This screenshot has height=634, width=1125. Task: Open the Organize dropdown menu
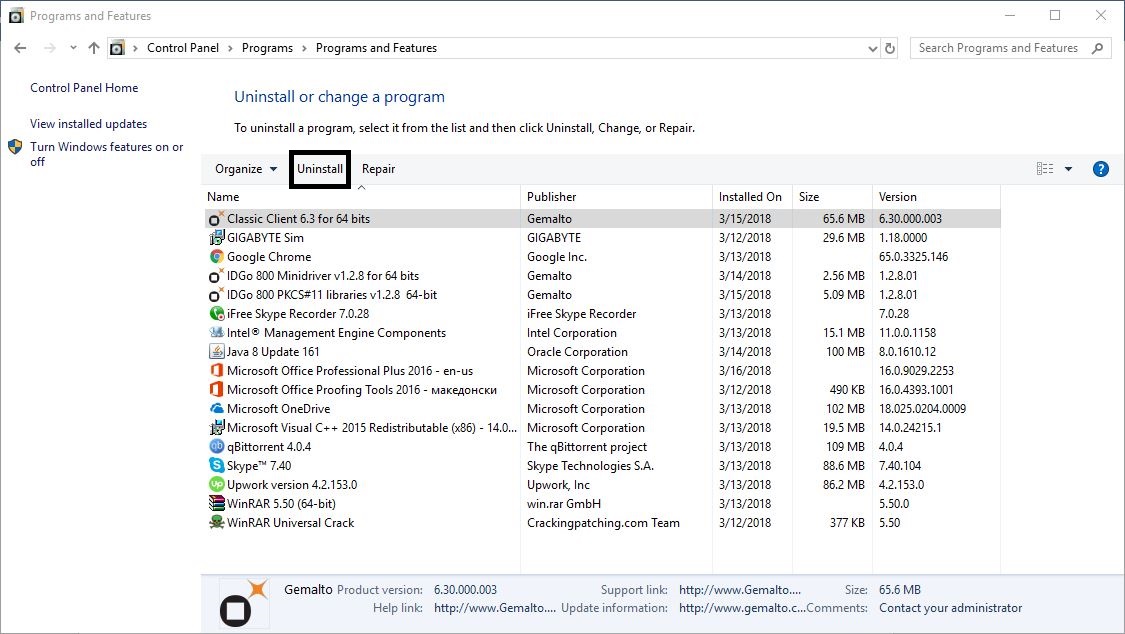point(245,169)
